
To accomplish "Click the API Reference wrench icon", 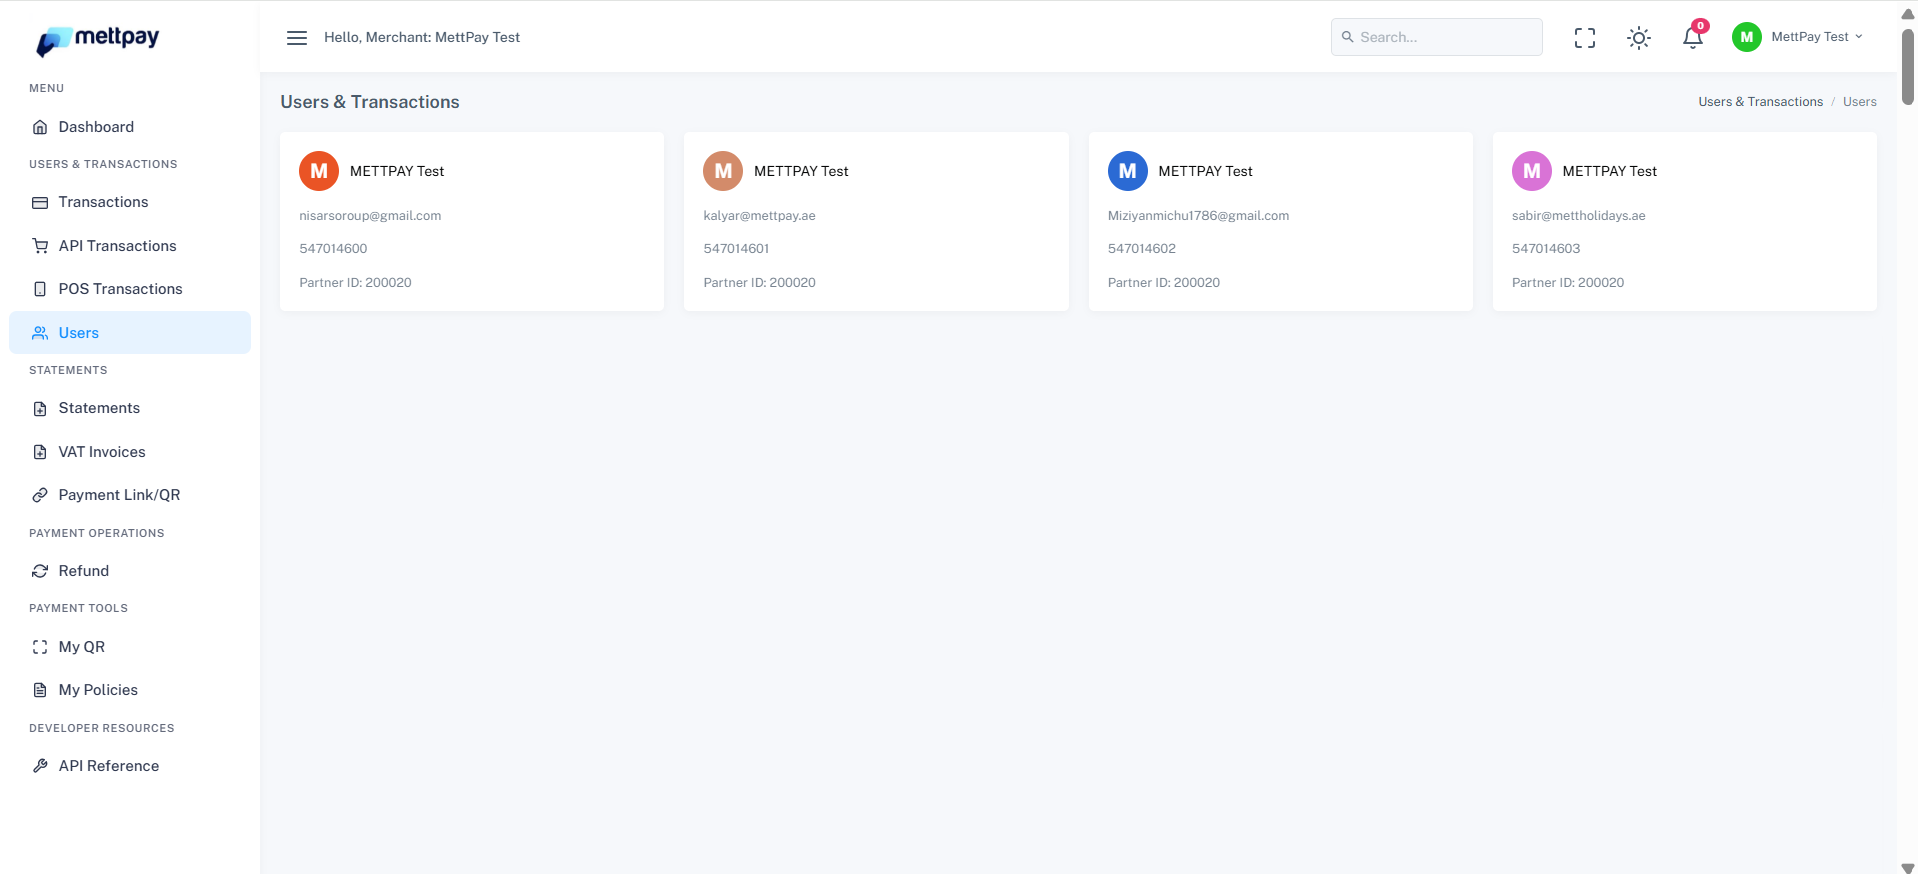I will tap(40, 766).
